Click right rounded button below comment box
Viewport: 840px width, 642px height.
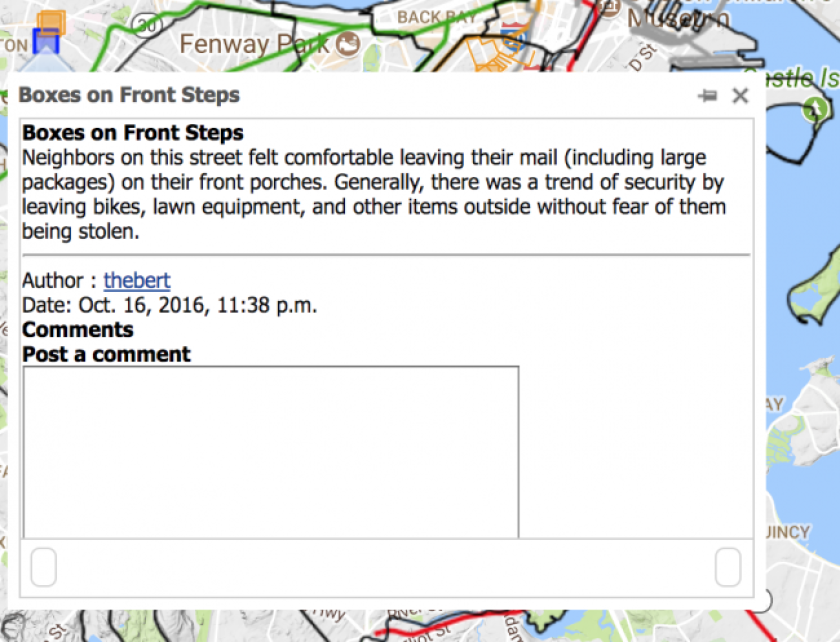[x=728, y=567]
